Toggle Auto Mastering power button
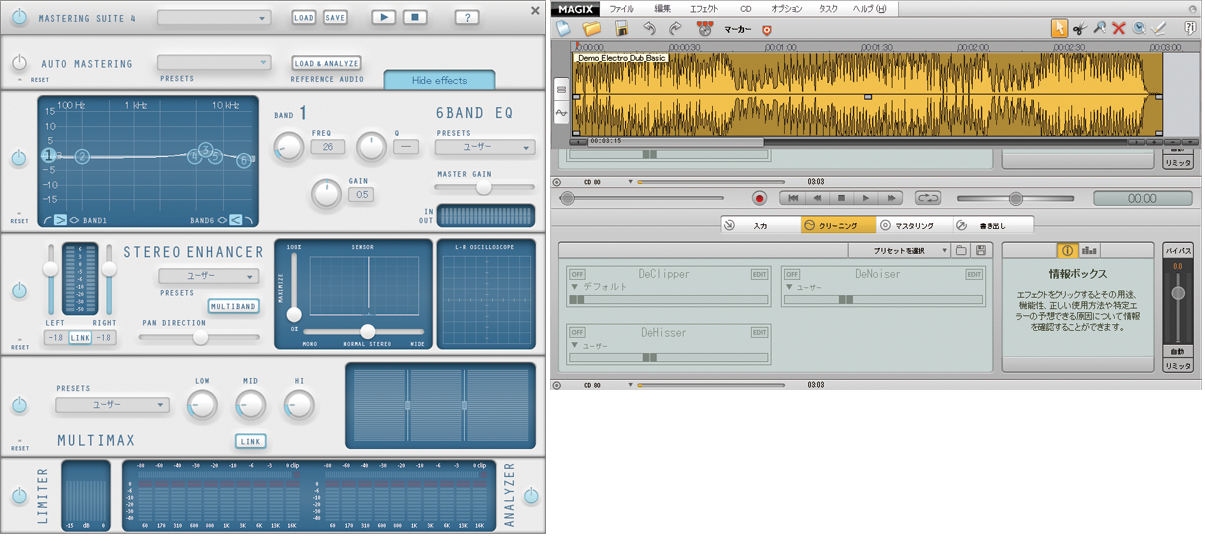Viewport: 1205px width, 541px height. [x=19, y=63]
